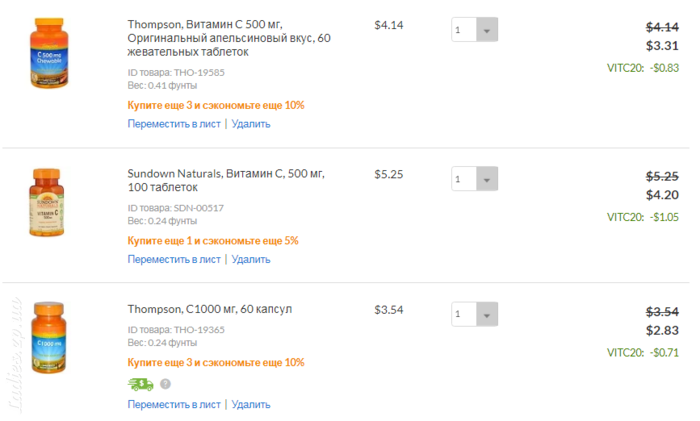The height and width of the screenshot is (421, 700).
Task: Click the Thompson C 1000 мг 60 капсул title
Action: pyautogui.click(x=210, y=309)
